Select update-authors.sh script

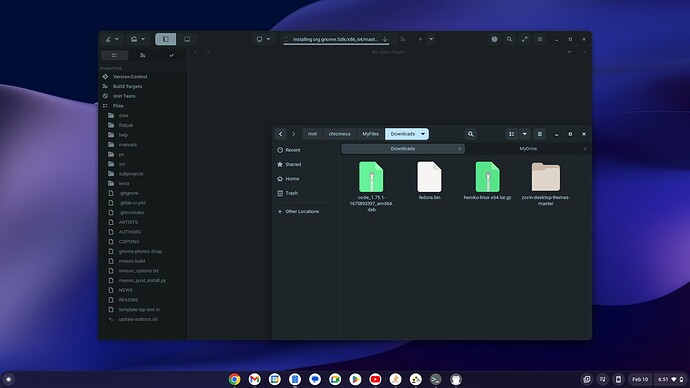[138, 319]
